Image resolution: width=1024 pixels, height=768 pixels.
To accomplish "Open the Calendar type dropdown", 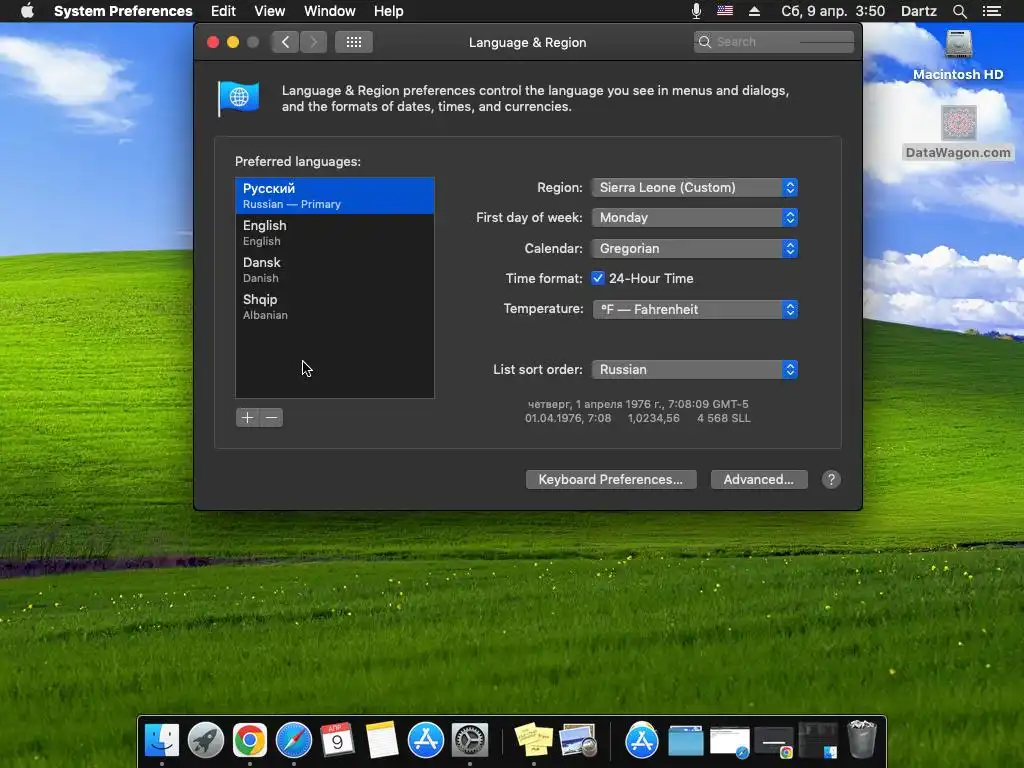I will [x=695, y=248].
